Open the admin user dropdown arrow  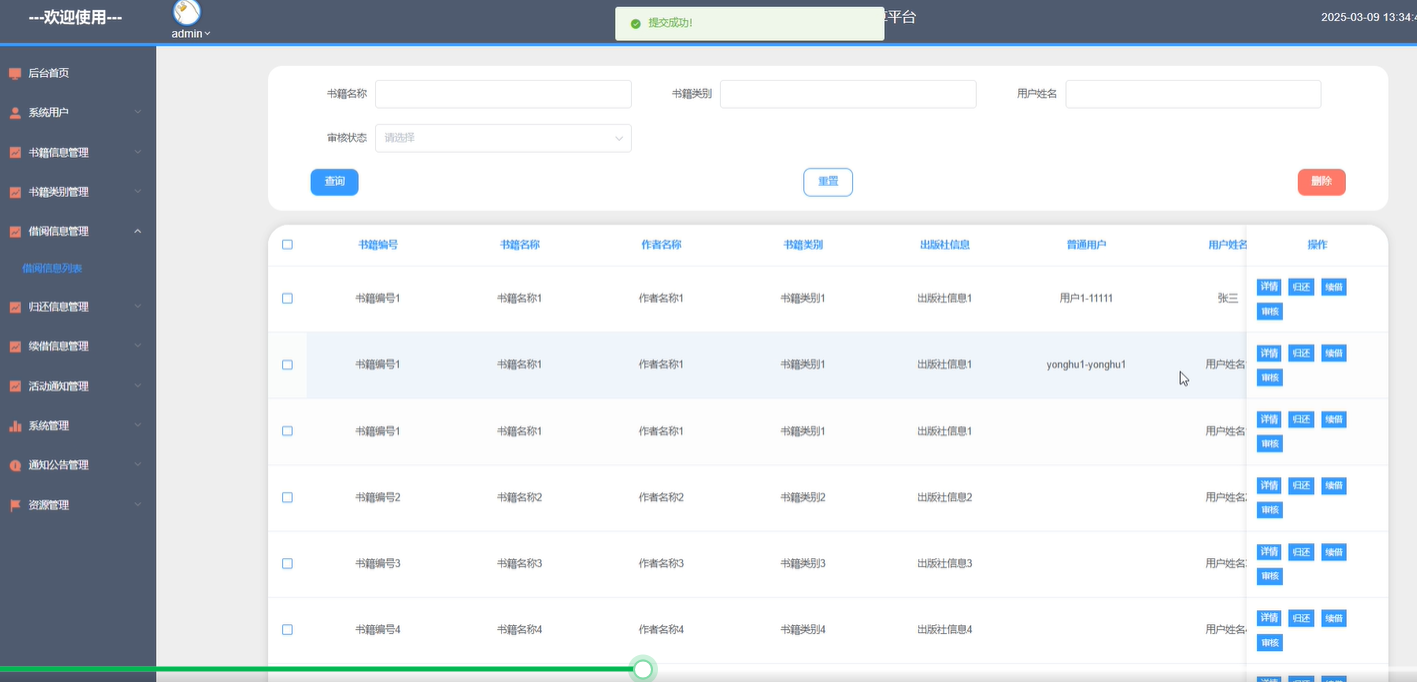(x=208, y=34)
